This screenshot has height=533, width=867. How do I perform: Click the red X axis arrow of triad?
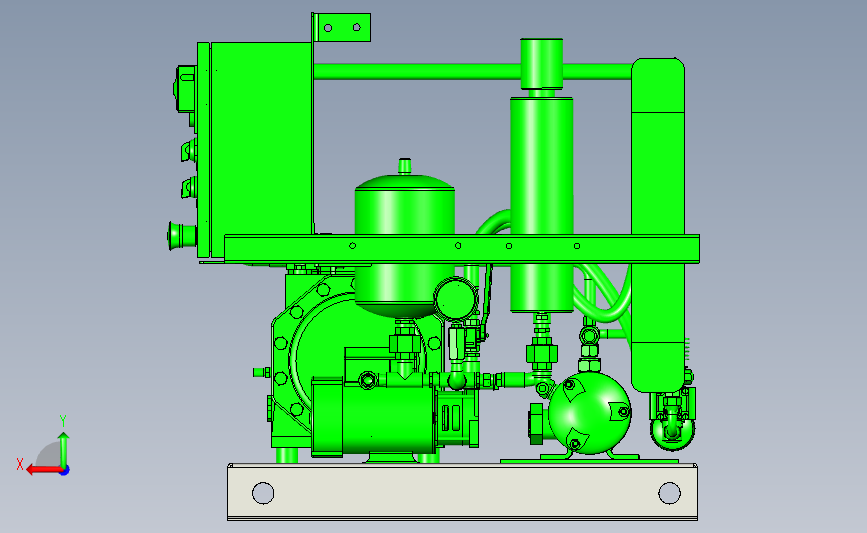click(x=43, y=470)
